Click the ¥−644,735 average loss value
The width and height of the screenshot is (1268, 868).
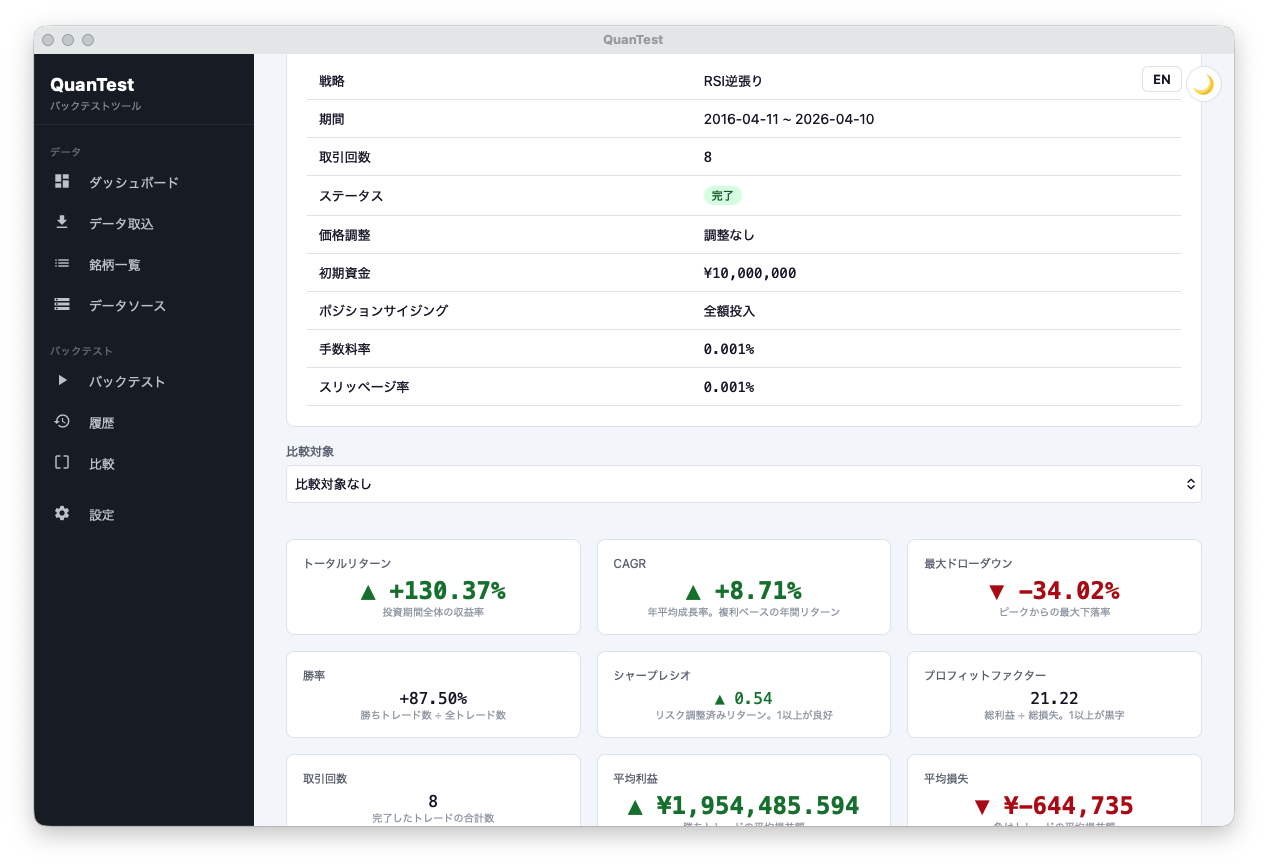click(x=1068, y=806)
